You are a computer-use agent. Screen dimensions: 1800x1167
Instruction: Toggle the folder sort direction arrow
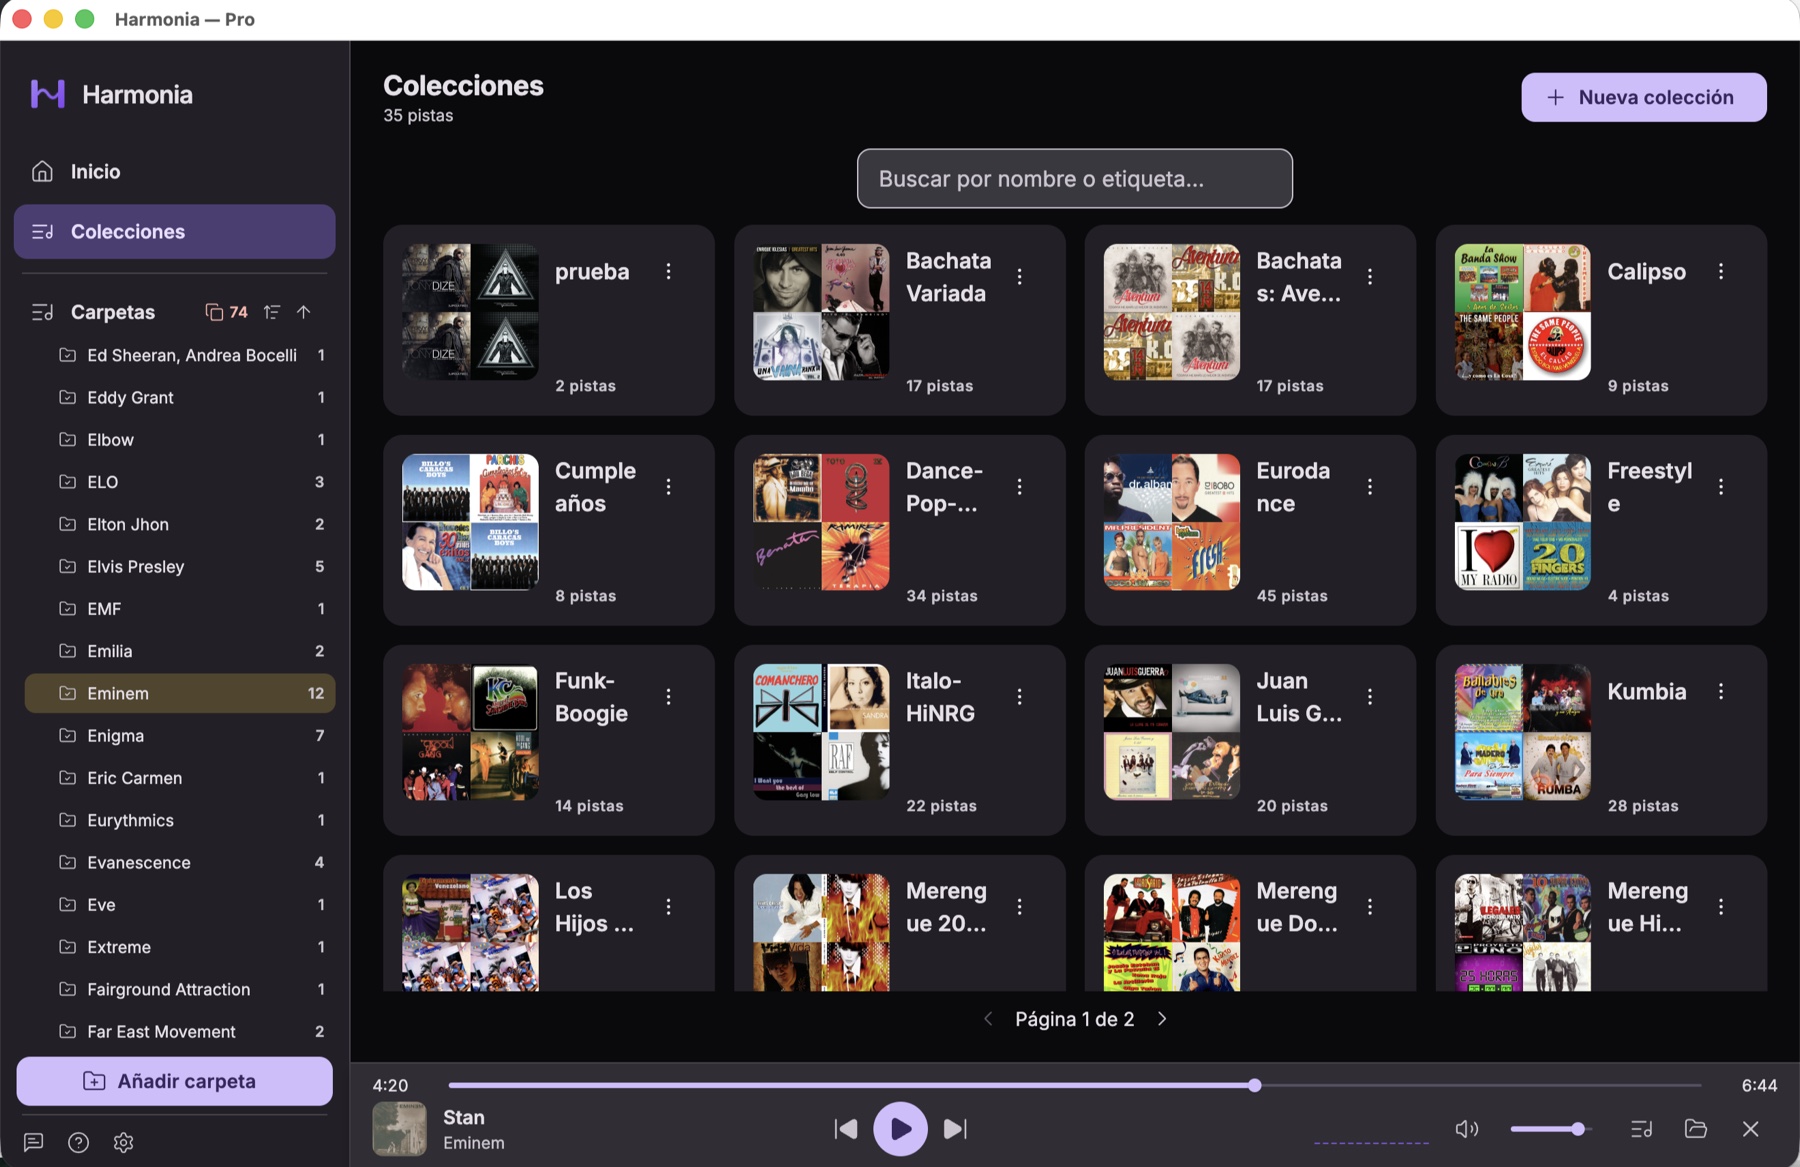[304, 312]
